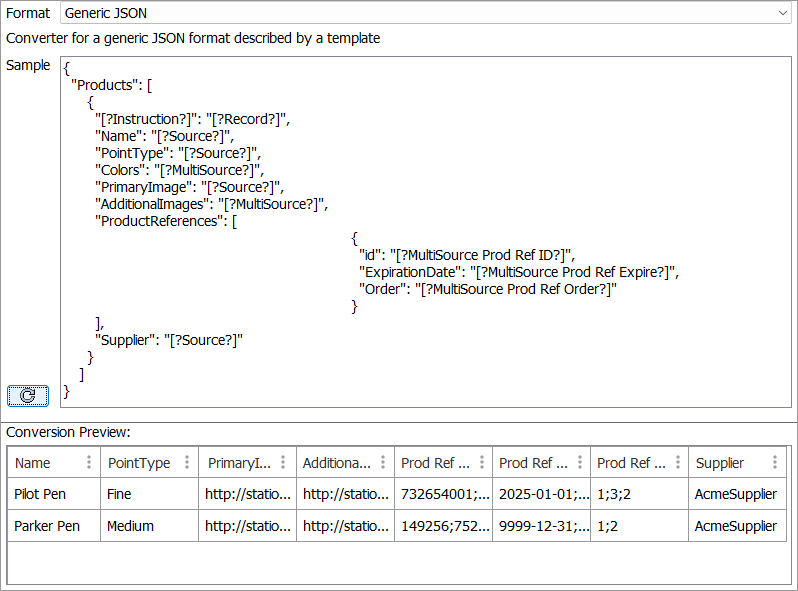This screenshot has width=798, height=591.
Task: Click the refresh sample button
Action: point(28,395)
